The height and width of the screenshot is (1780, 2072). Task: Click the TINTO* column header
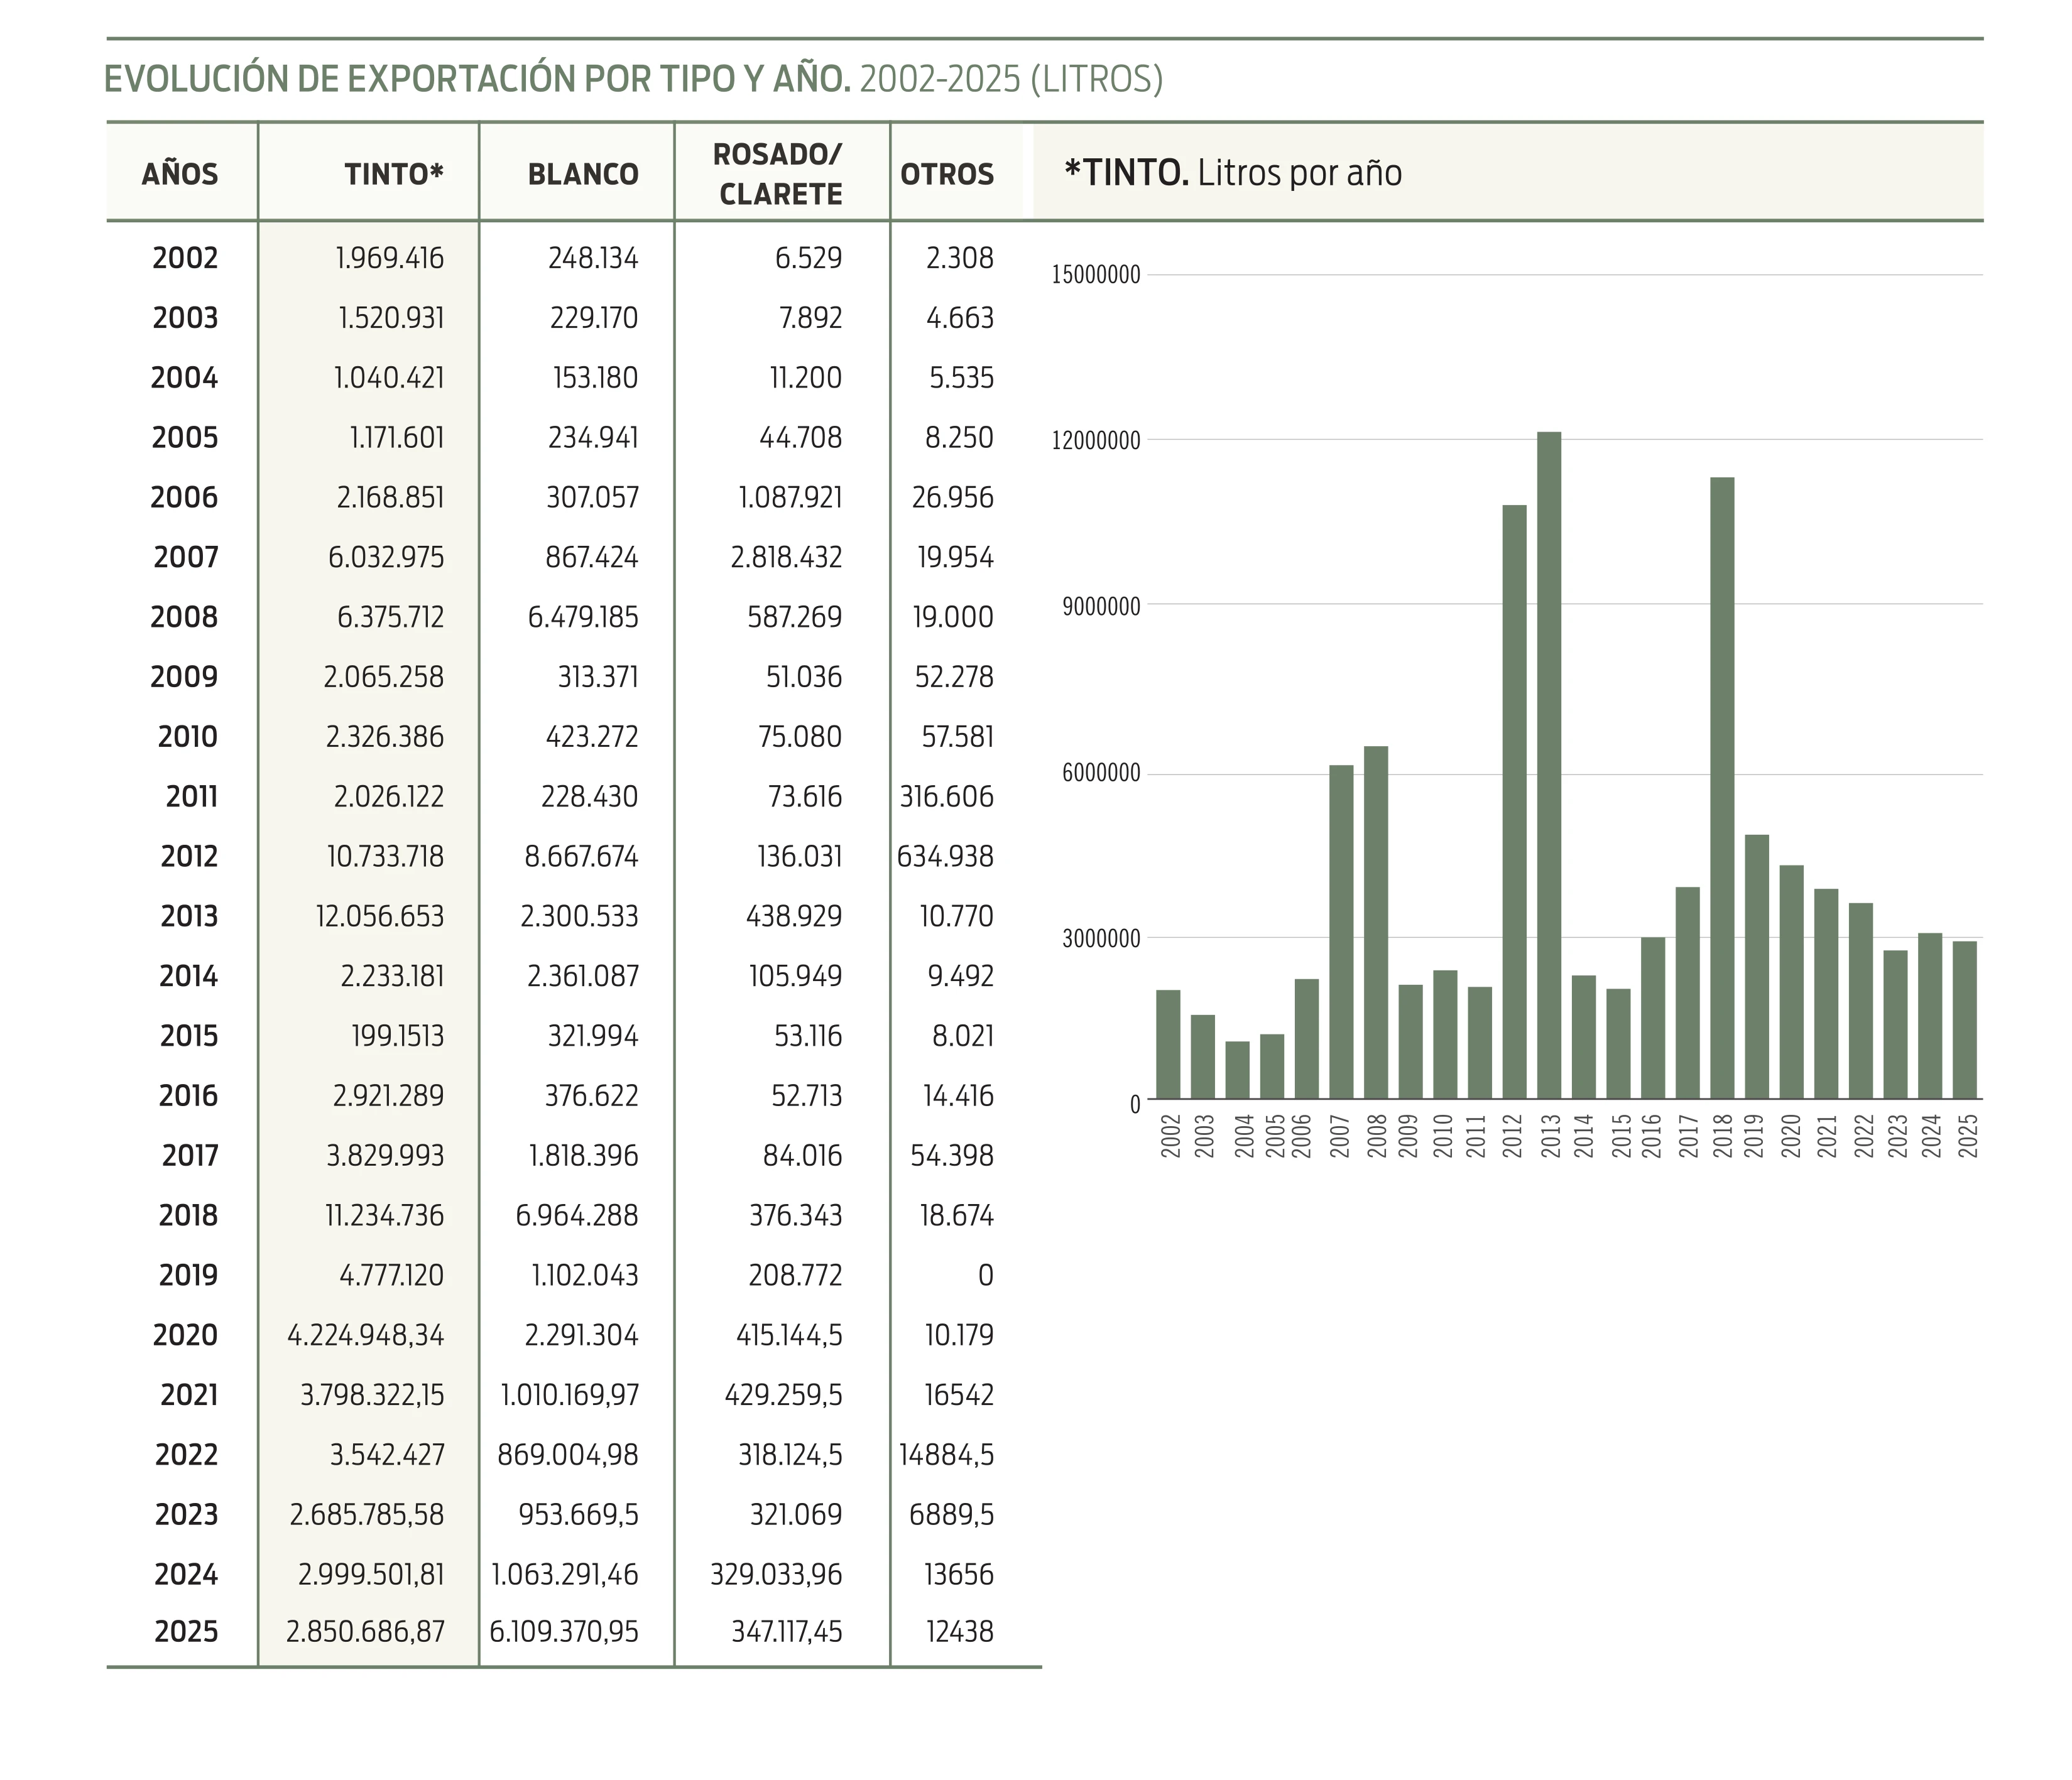tap(394, 174)
